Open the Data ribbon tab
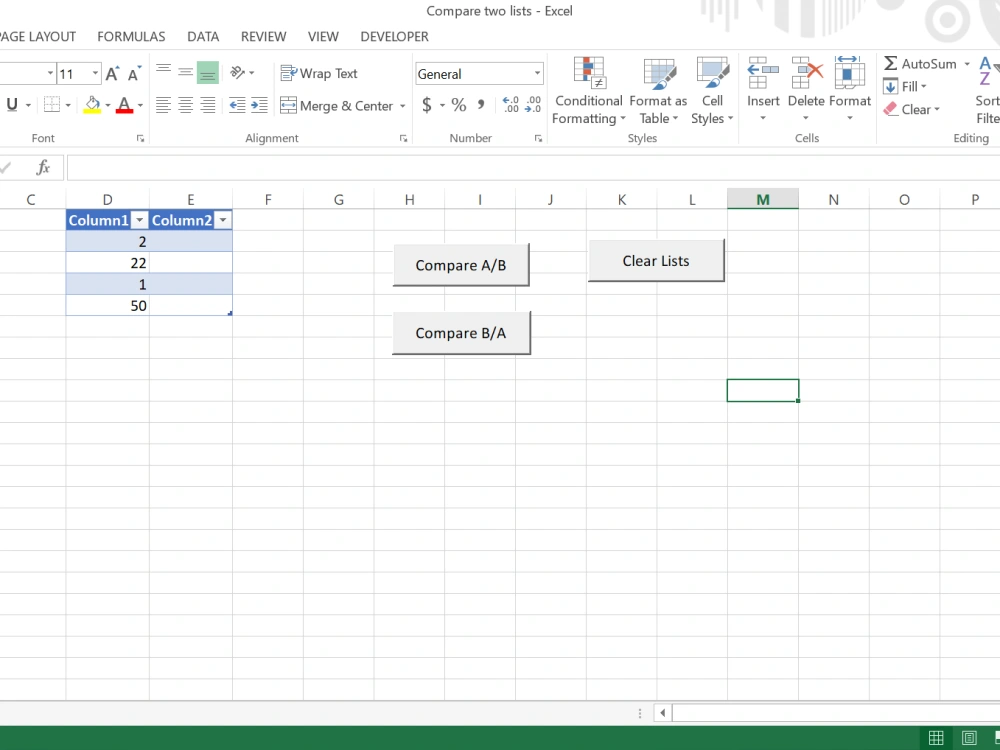Image resolution: width=1000 pixels, height=750 pixels. pos(203,36)
